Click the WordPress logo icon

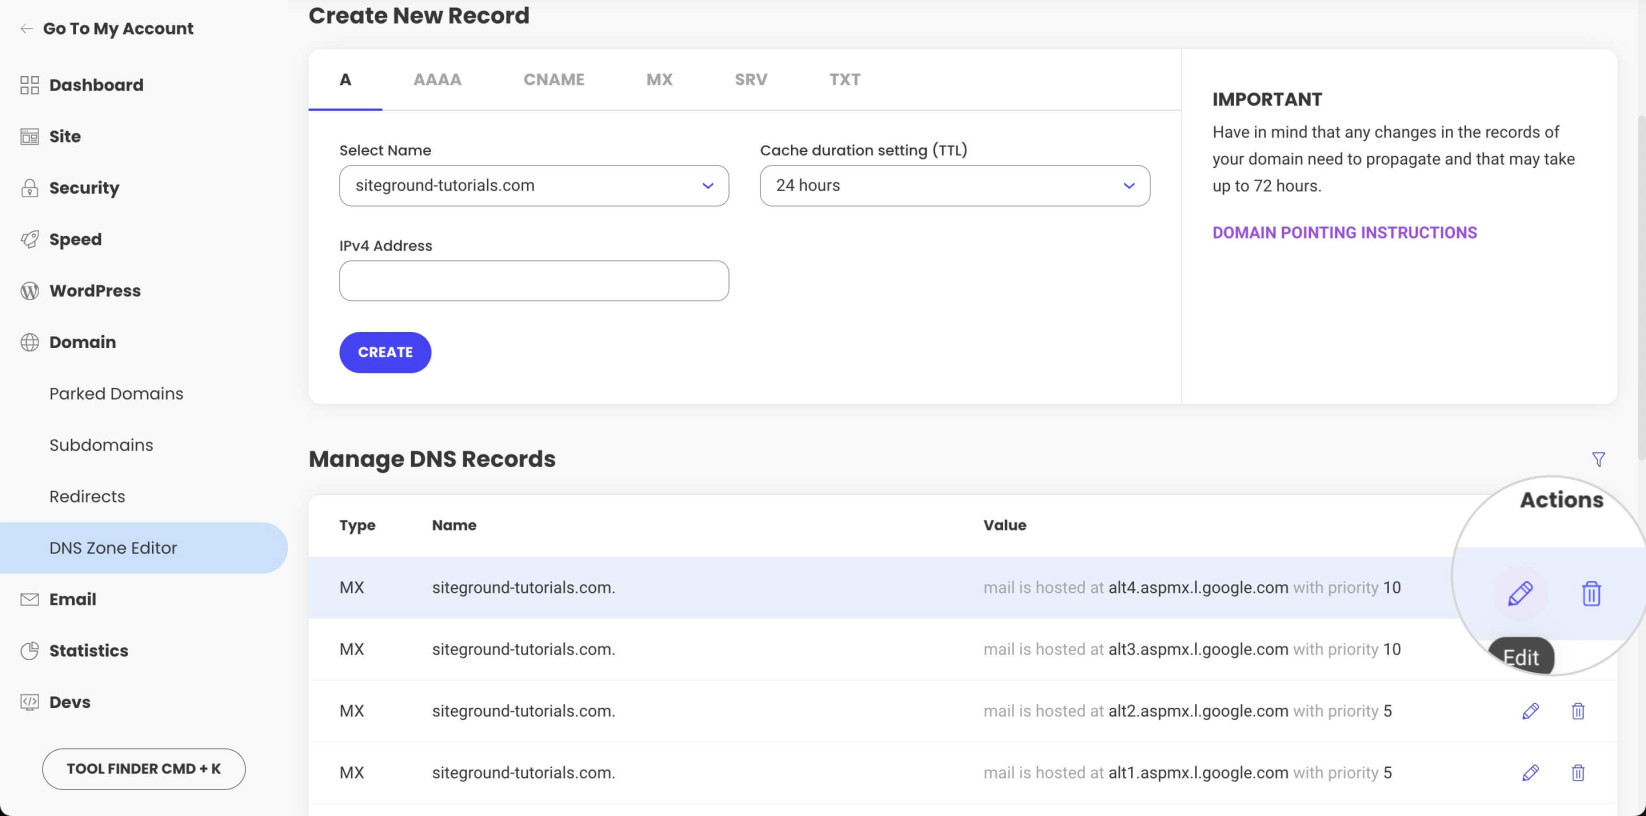tap(30, 291)
